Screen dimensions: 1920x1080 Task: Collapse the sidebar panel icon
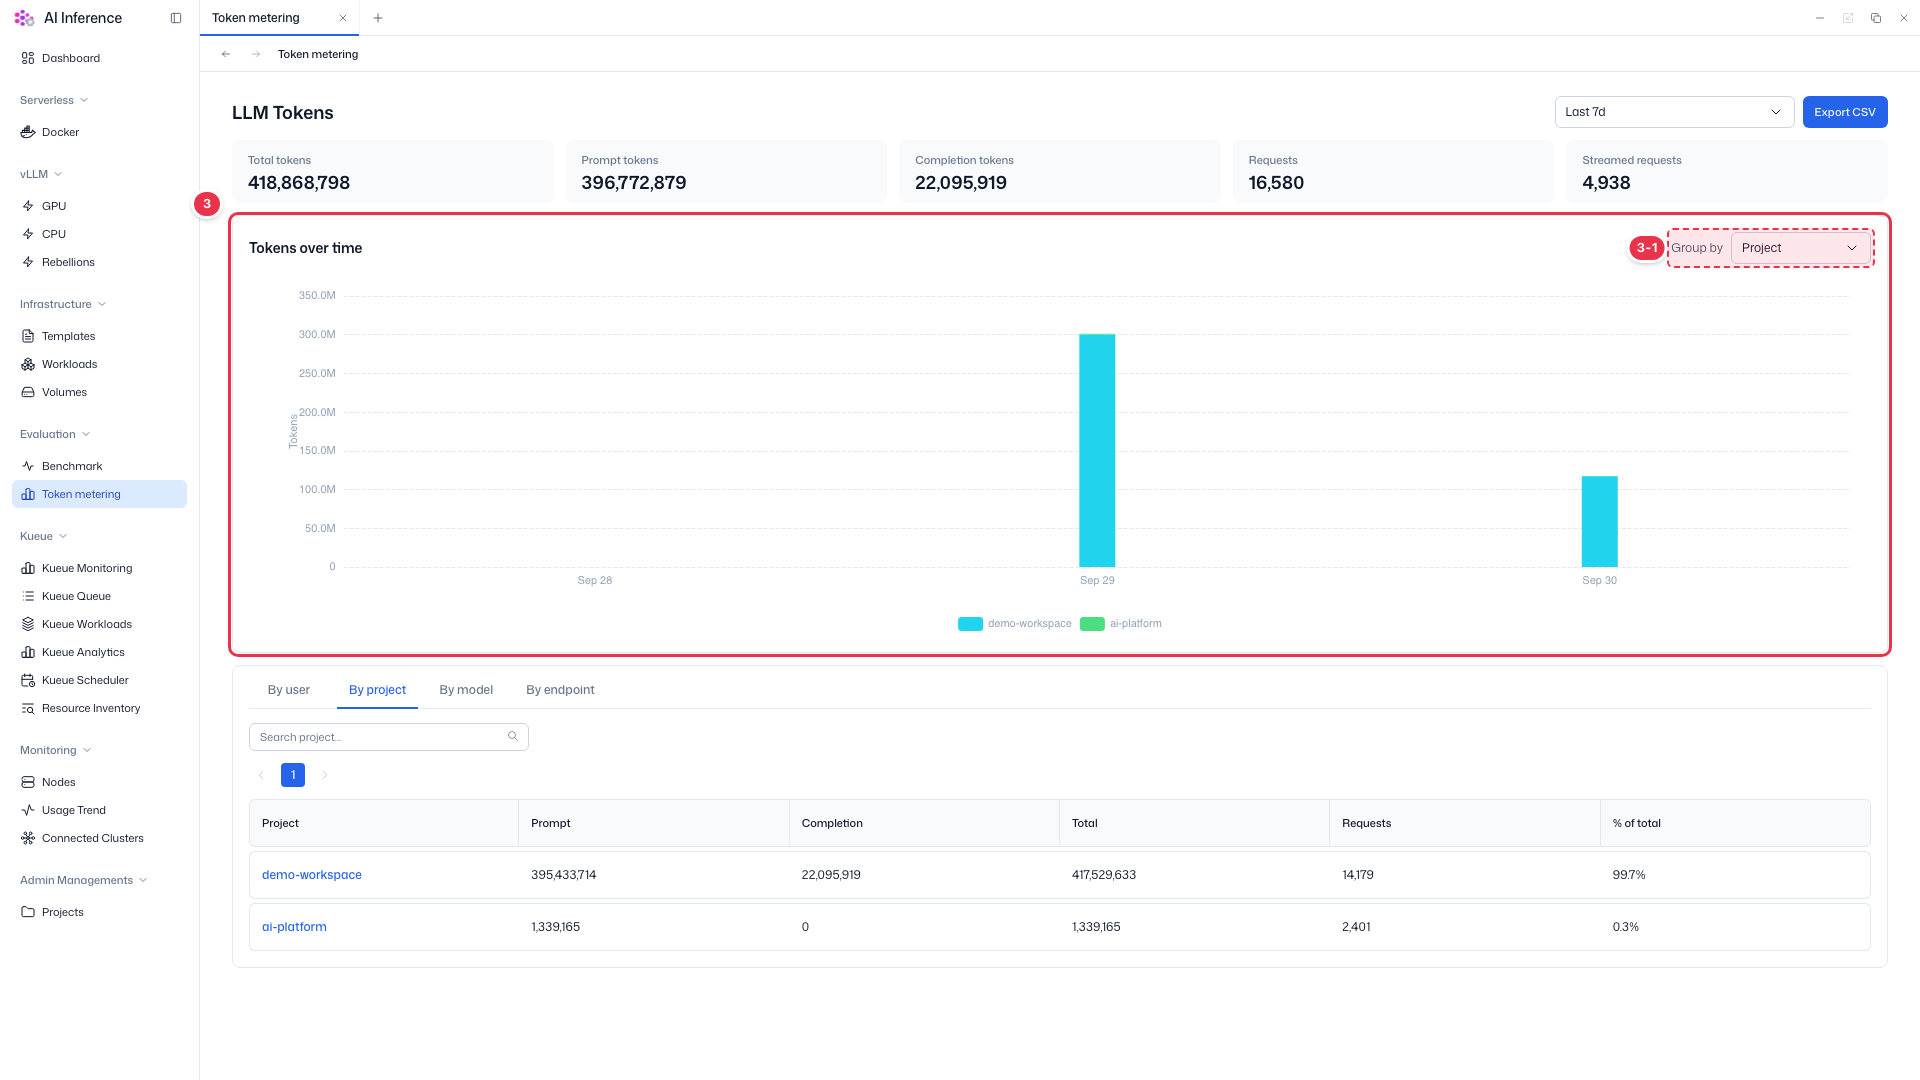pyautogui.click(x=176, y=18)
